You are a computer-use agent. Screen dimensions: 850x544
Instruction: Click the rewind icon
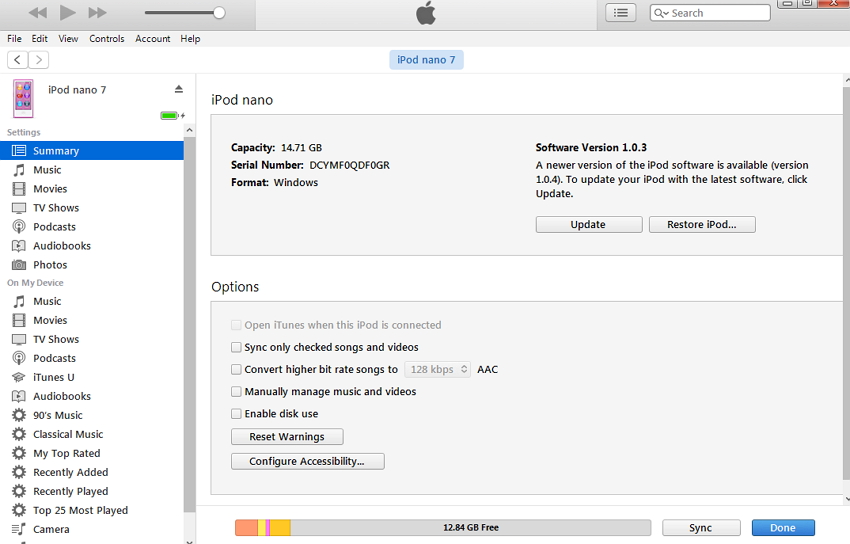[x=38, y=13]
